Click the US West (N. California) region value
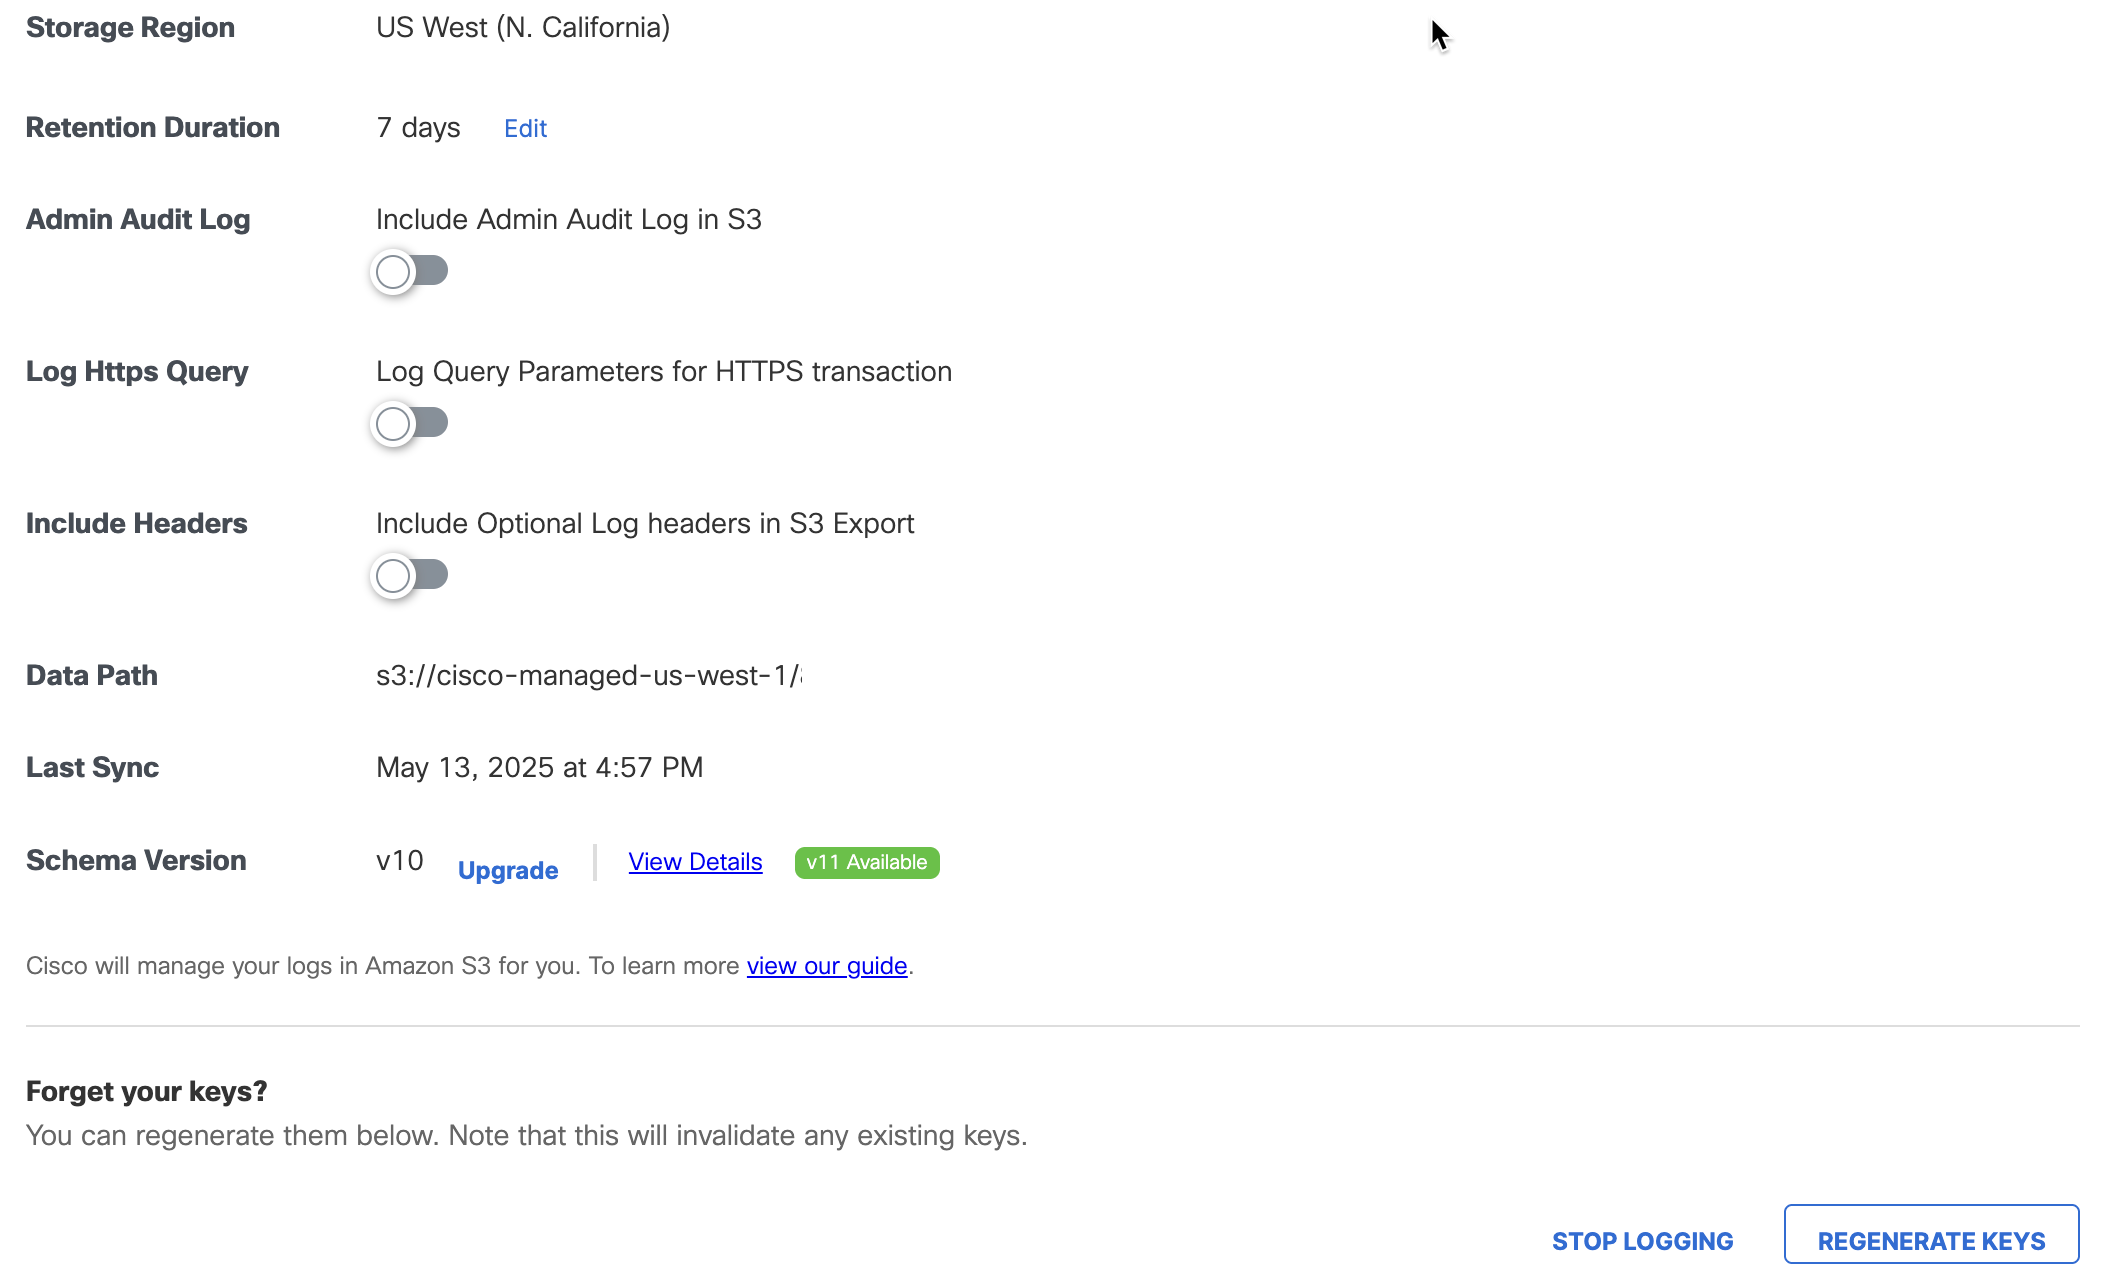 pos(523,27)
